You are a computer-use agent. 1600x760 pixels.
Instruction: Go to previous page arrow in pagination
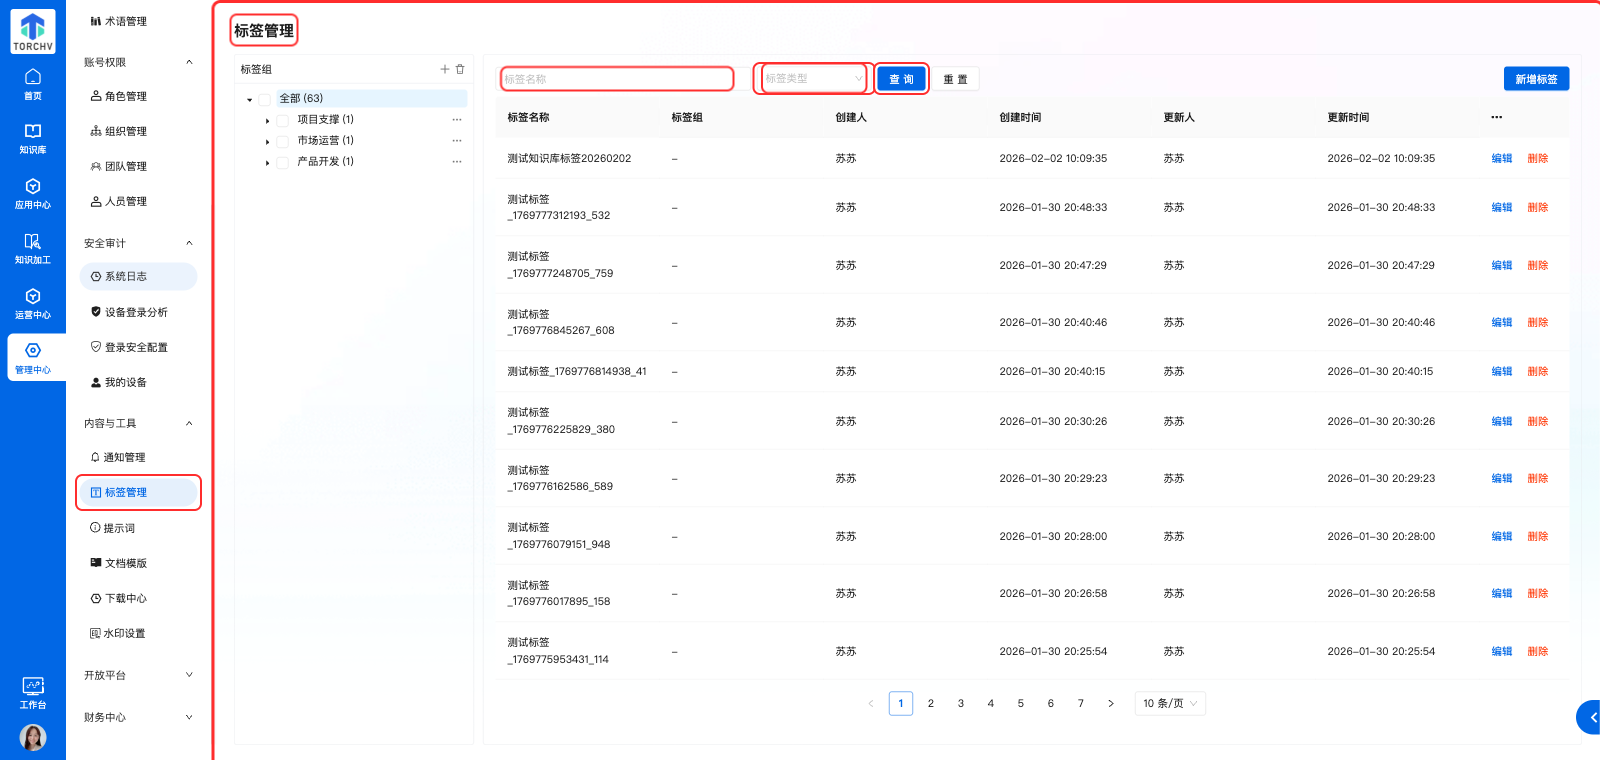coord(871,703)
